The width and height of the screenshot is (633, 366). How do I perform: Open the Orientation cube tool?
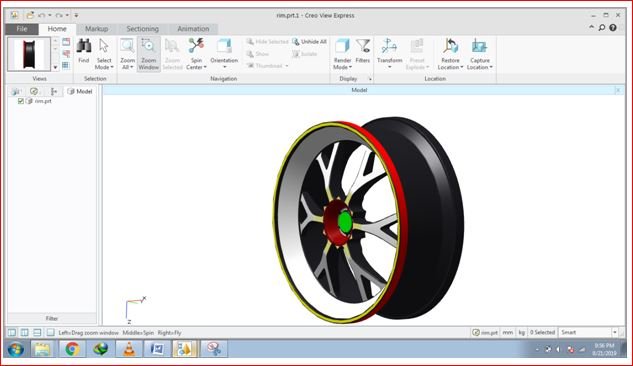224,46
